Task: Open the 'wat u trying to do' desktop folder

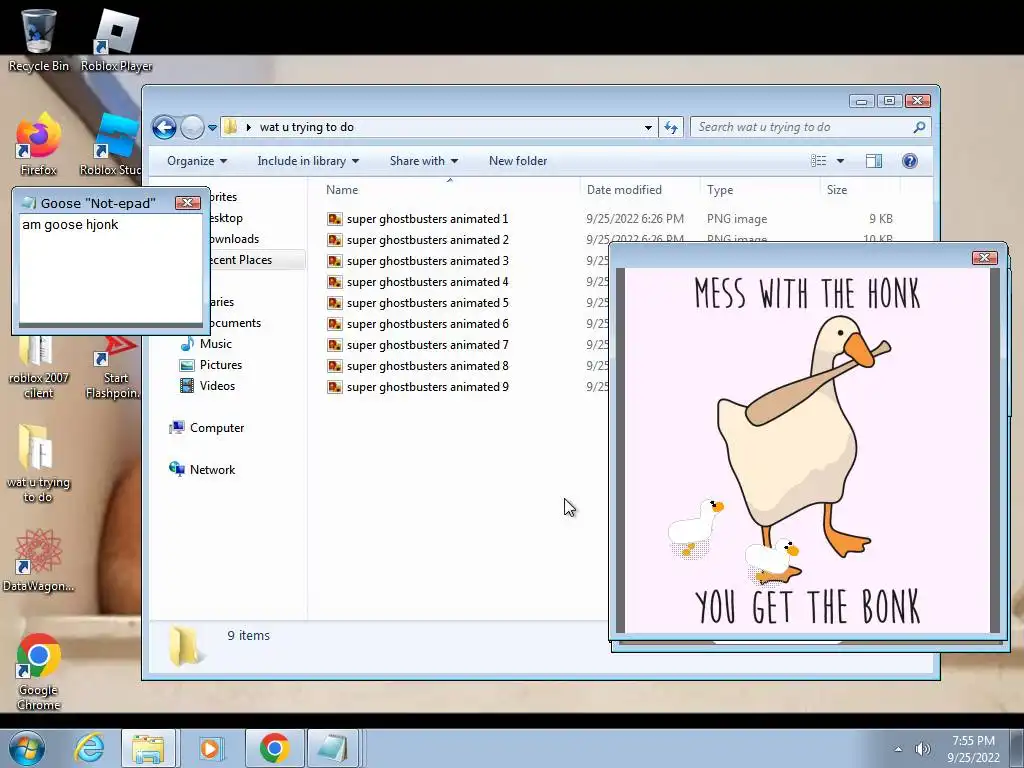Action: coord(38,464)
